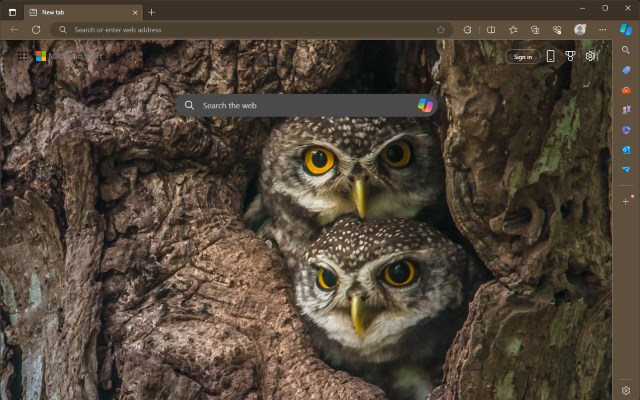Click inside the Search the web box

coord(306,105)
